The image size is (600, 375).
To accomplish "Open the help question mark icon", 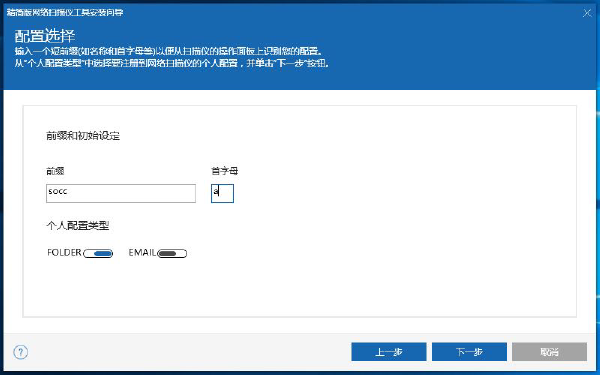I will tap(21, 352).
